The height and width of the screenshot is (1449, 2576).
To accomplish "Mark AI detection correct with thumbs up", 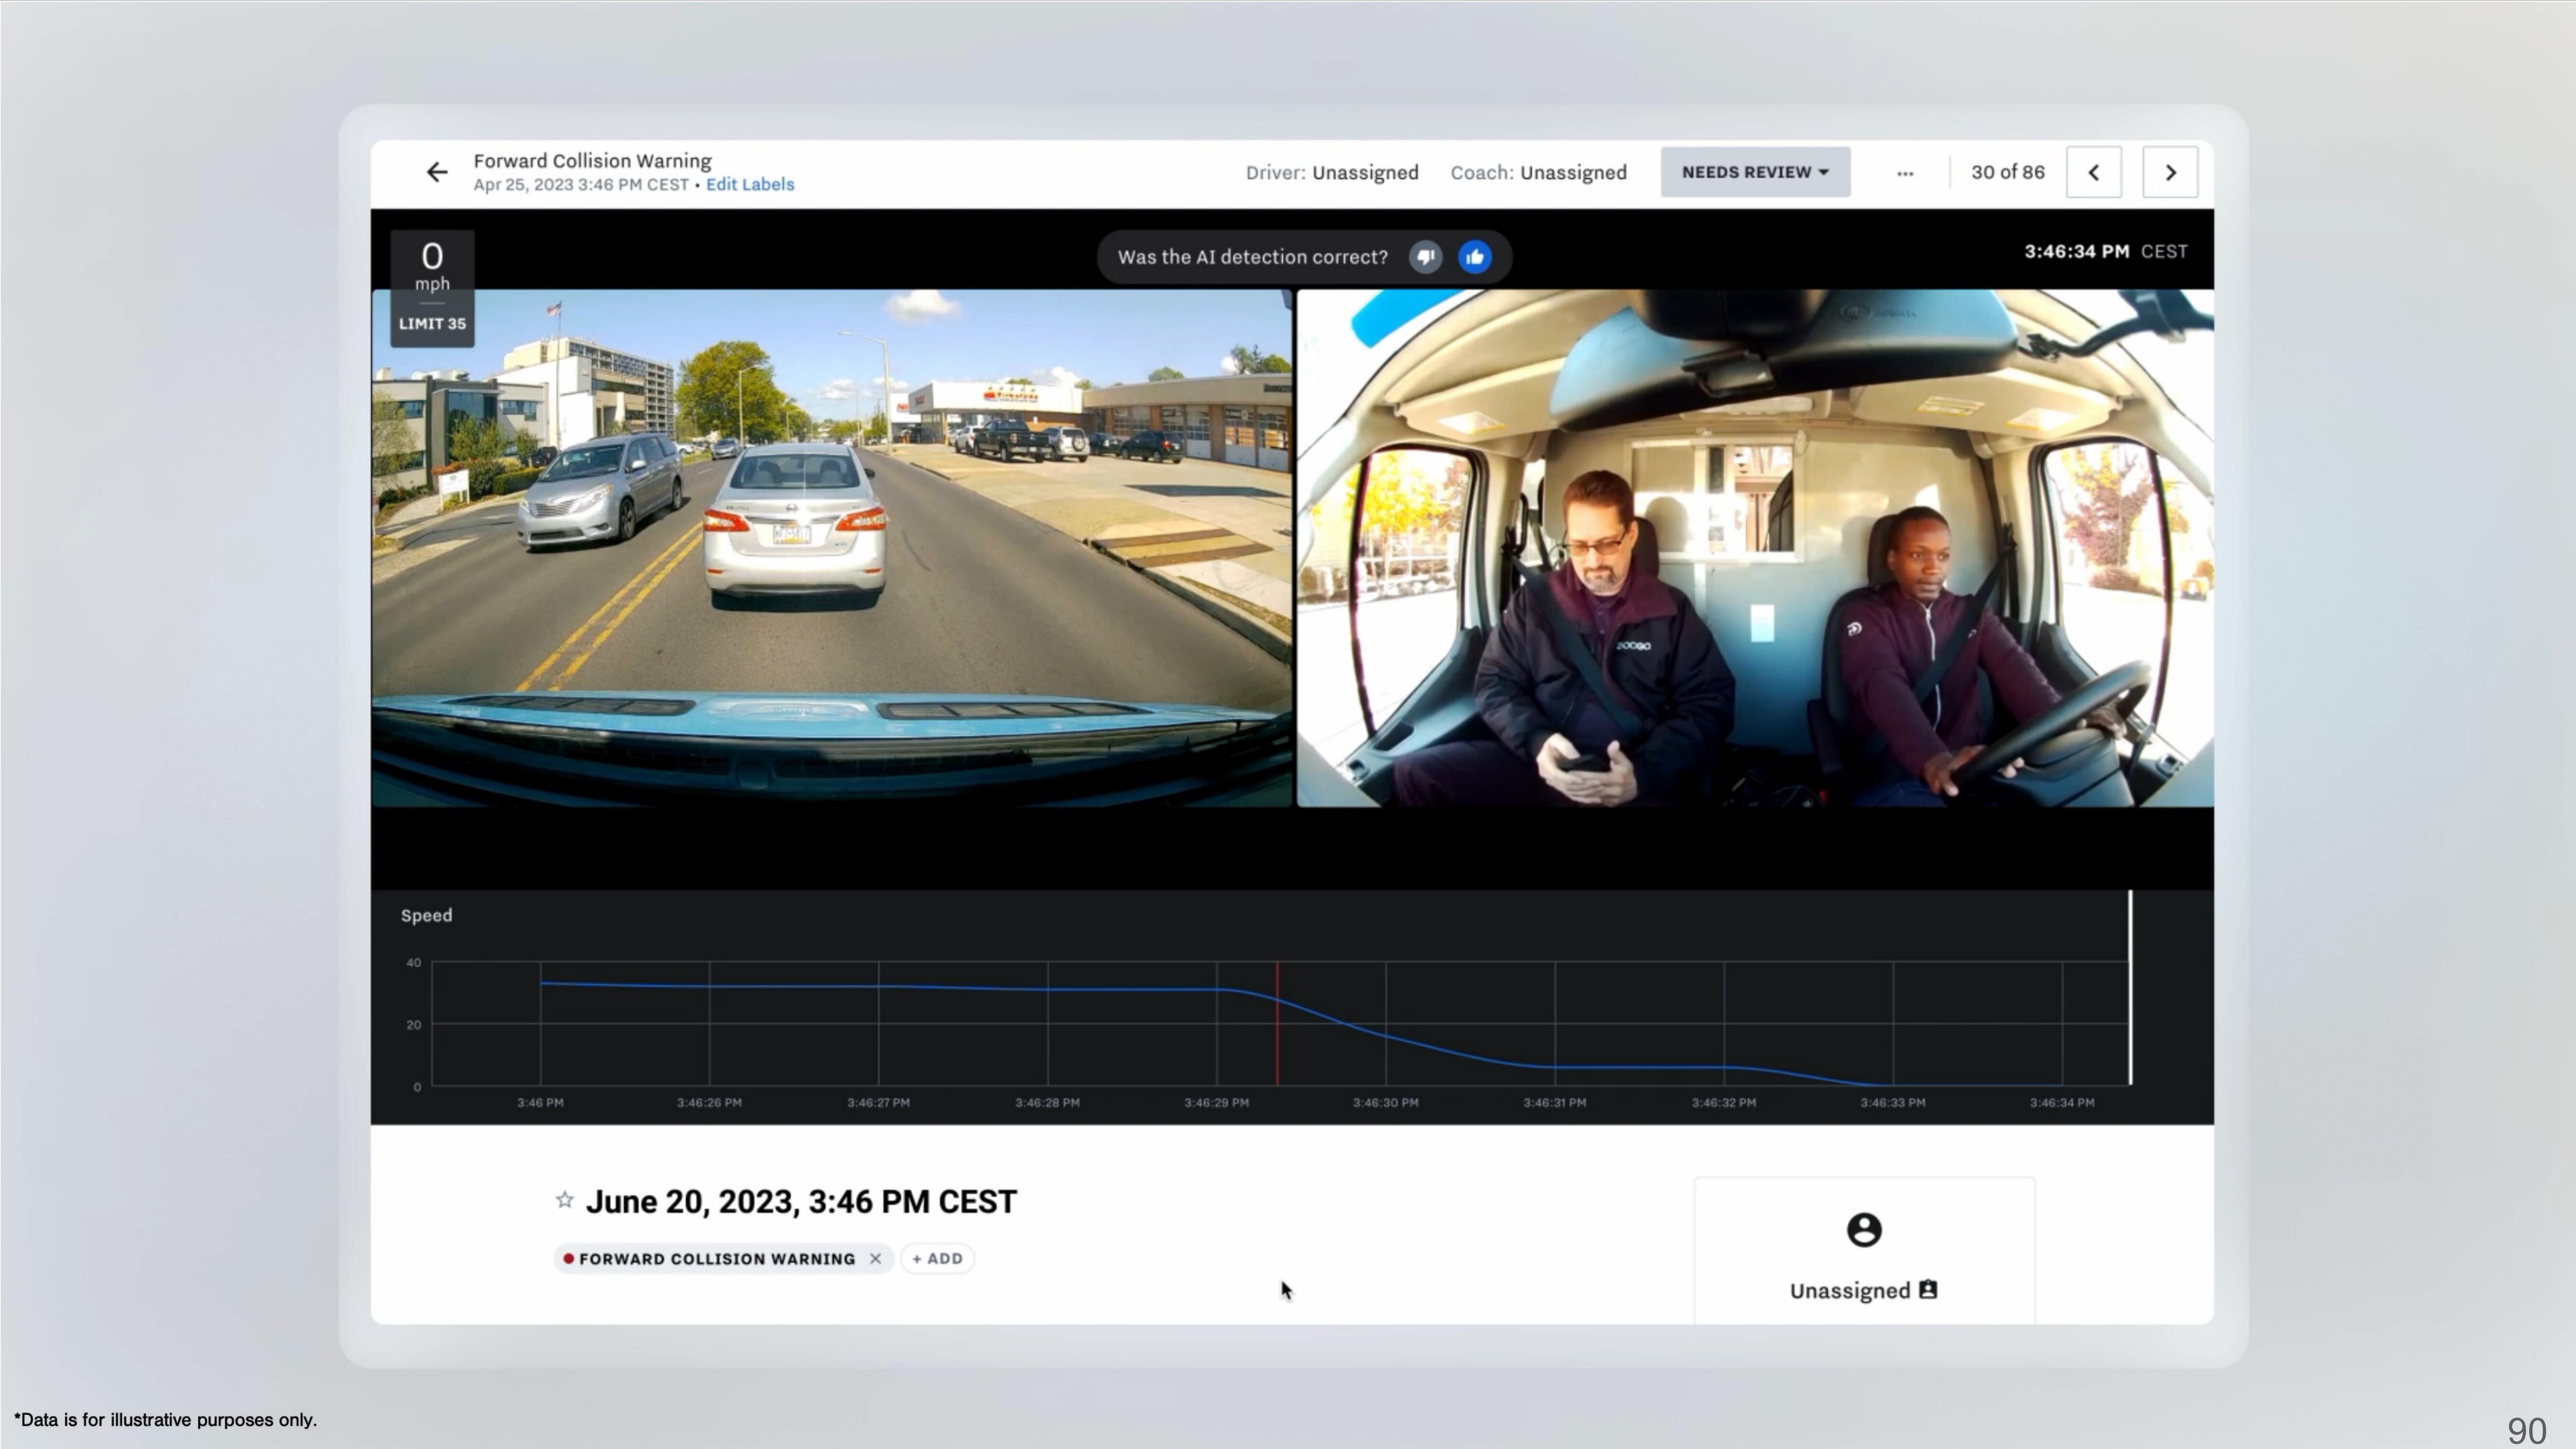I will 1475,257.
